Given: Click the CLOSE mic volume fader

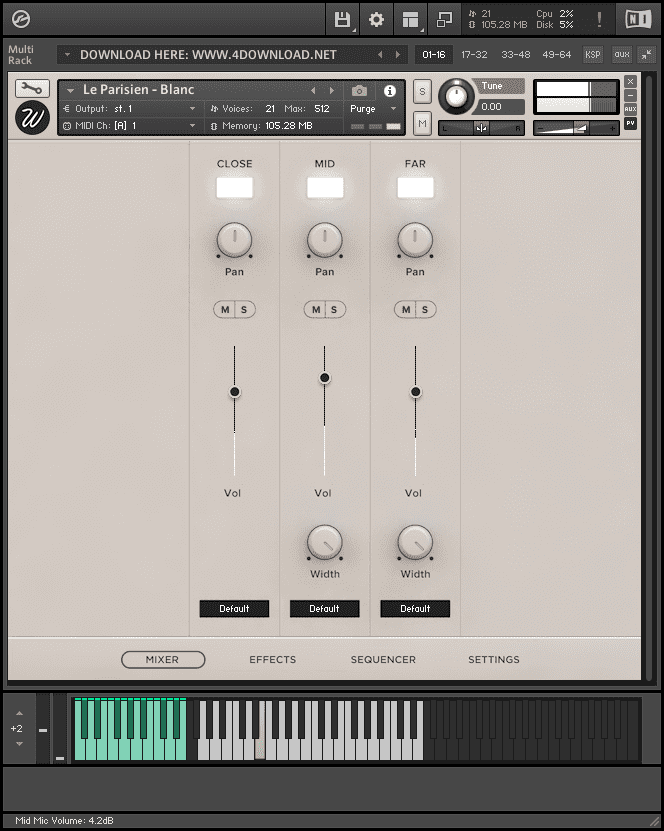Looking at the screenshot, I should coord(234,392).
